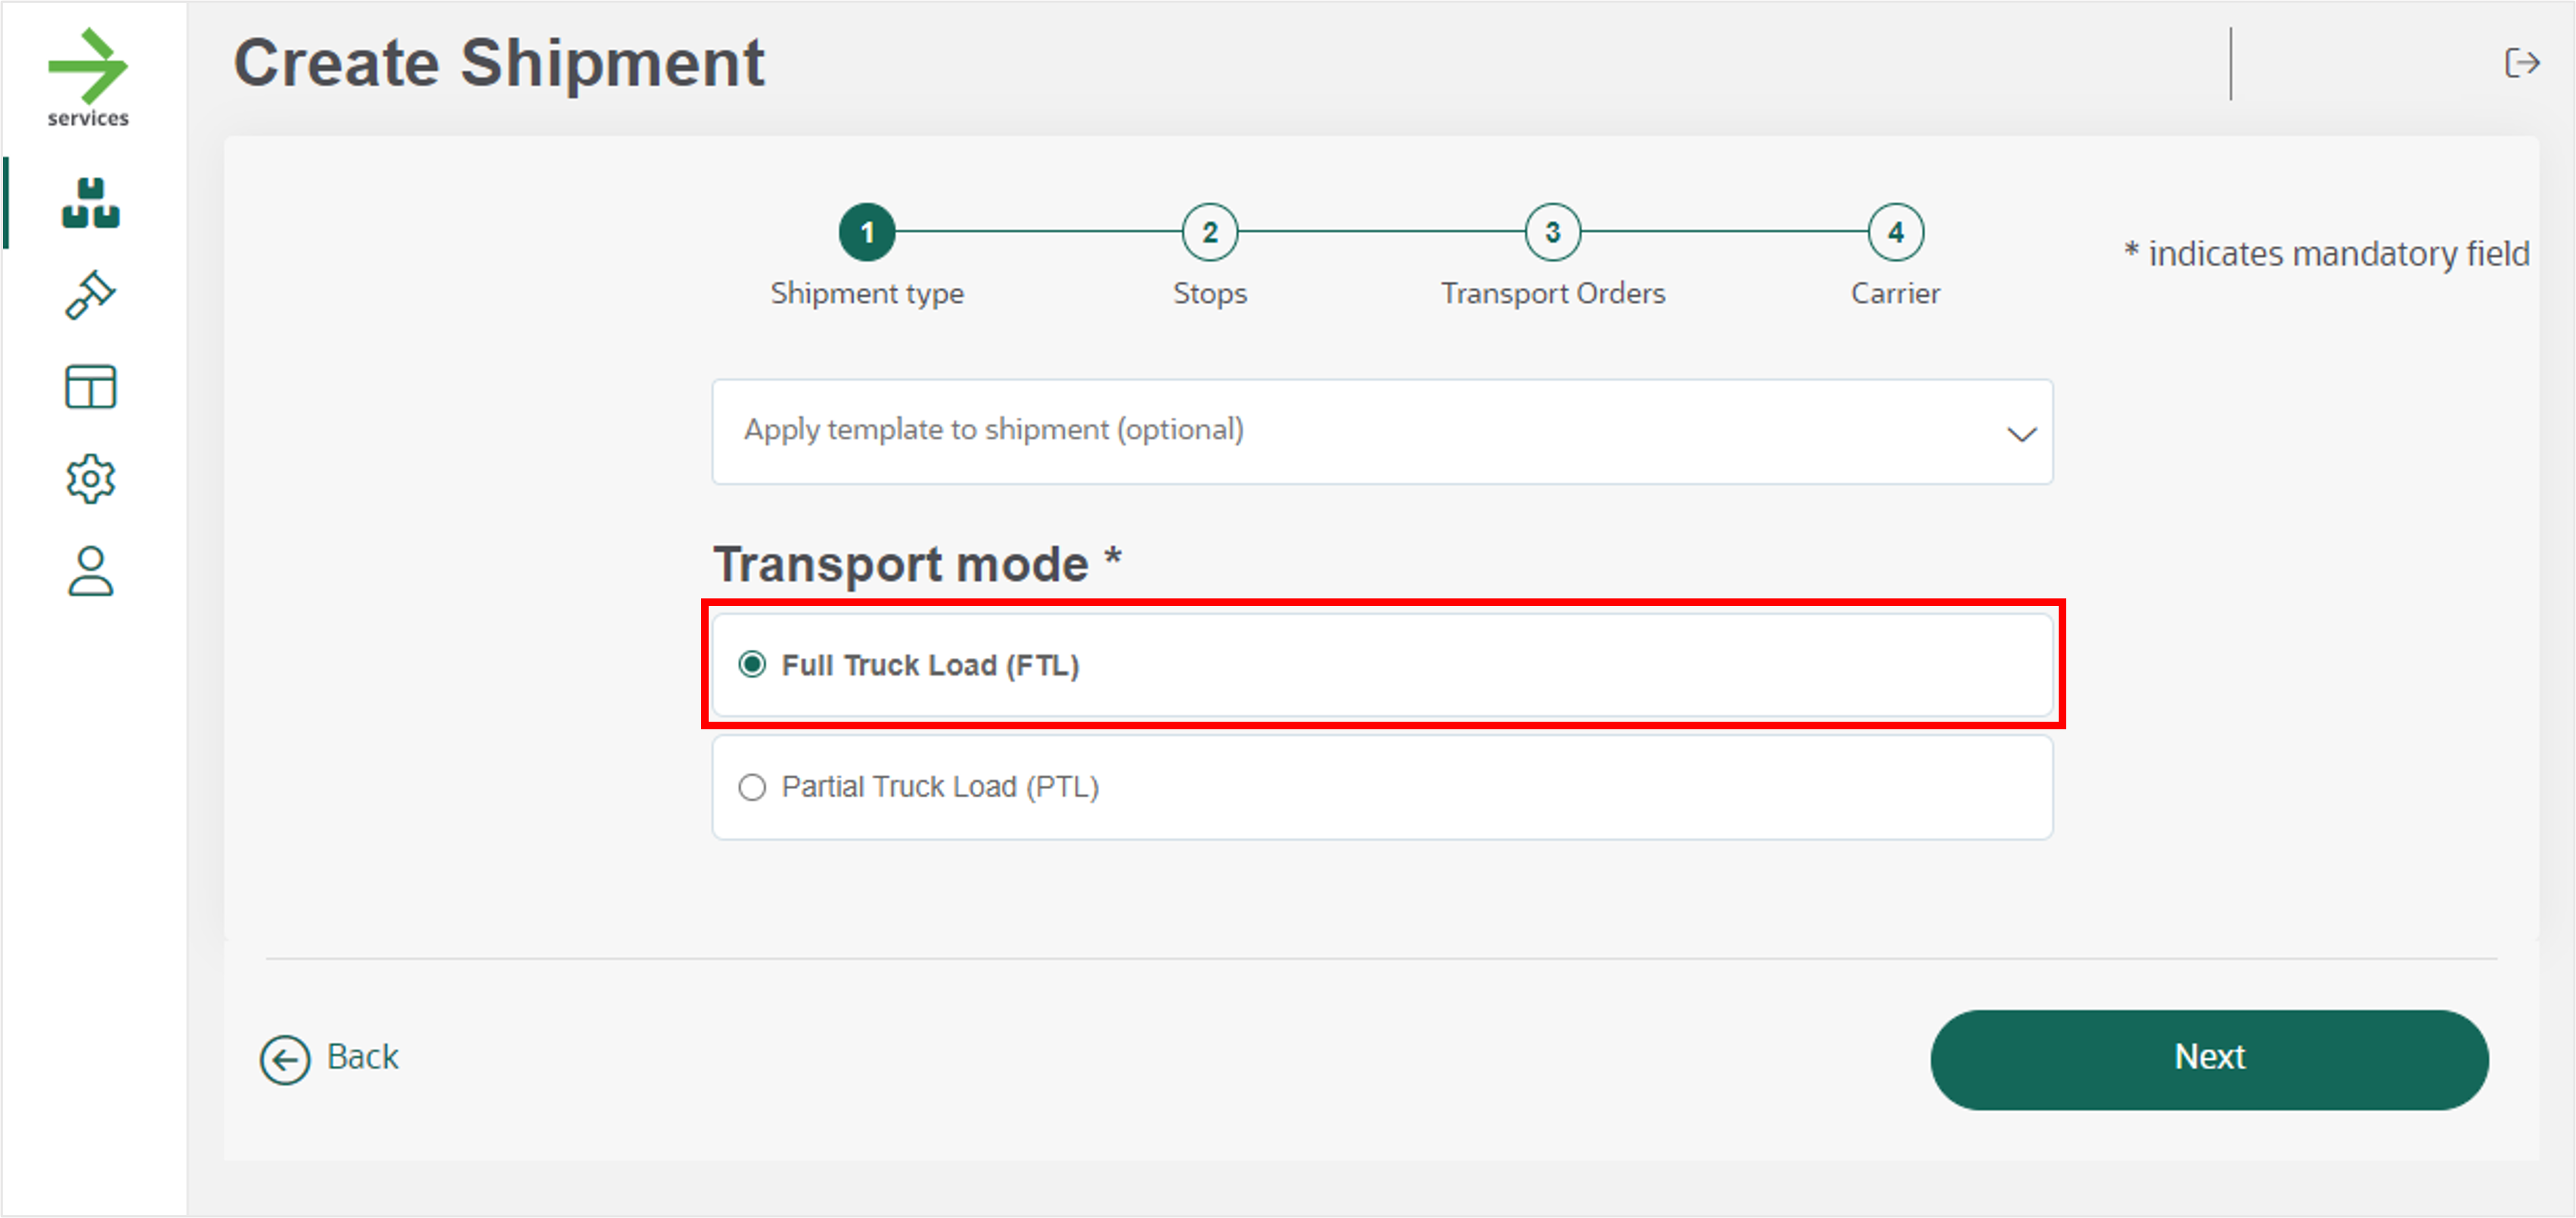
Task: Select Partial Truck Load (PTL)
Action: click(x=752, y=787)
